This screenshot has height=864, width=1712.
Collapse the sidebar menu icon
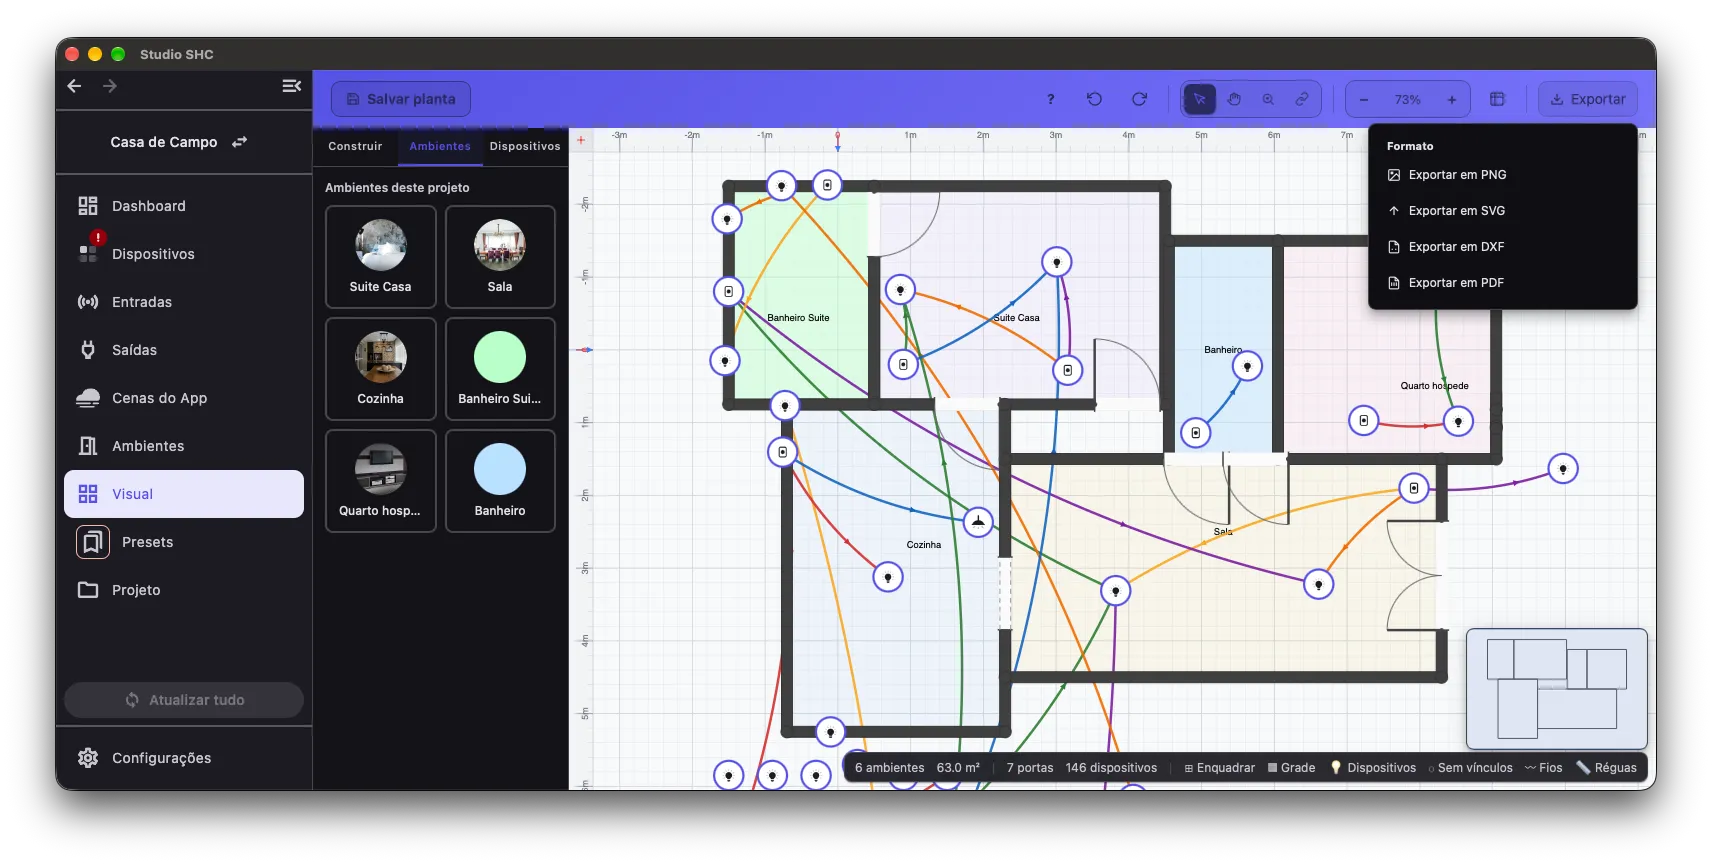291,86
